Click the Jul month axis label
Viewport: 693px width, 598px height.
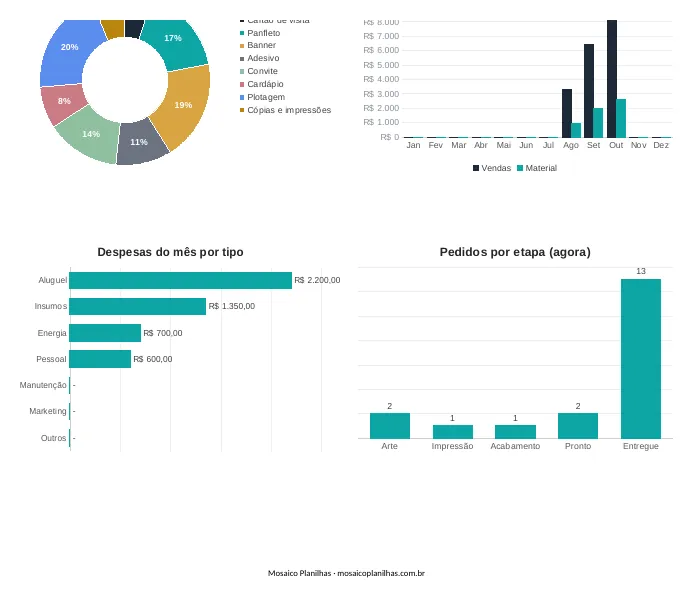(548, 145)
